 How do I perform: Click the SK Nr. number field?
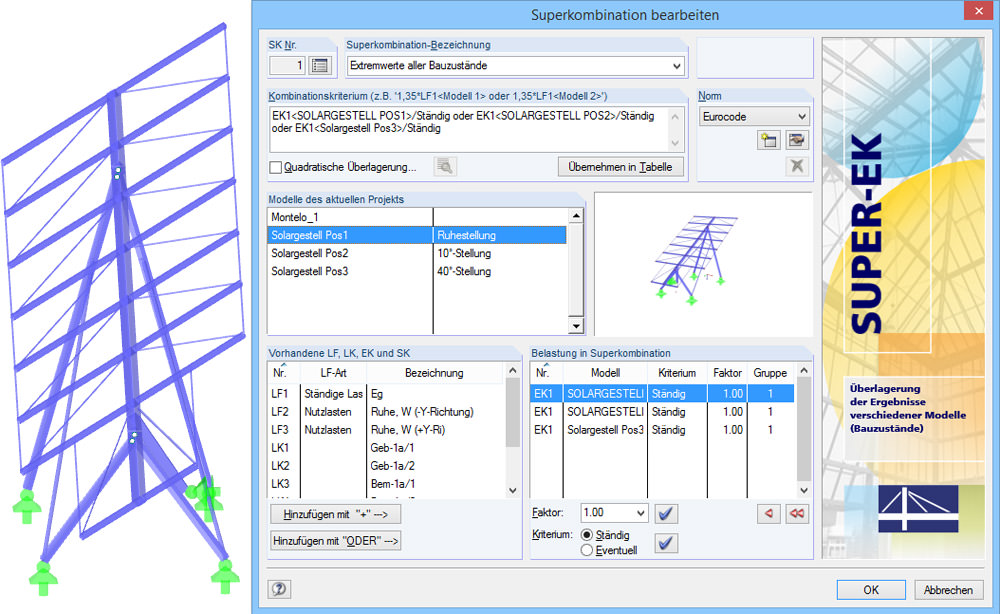coord(288,66)
